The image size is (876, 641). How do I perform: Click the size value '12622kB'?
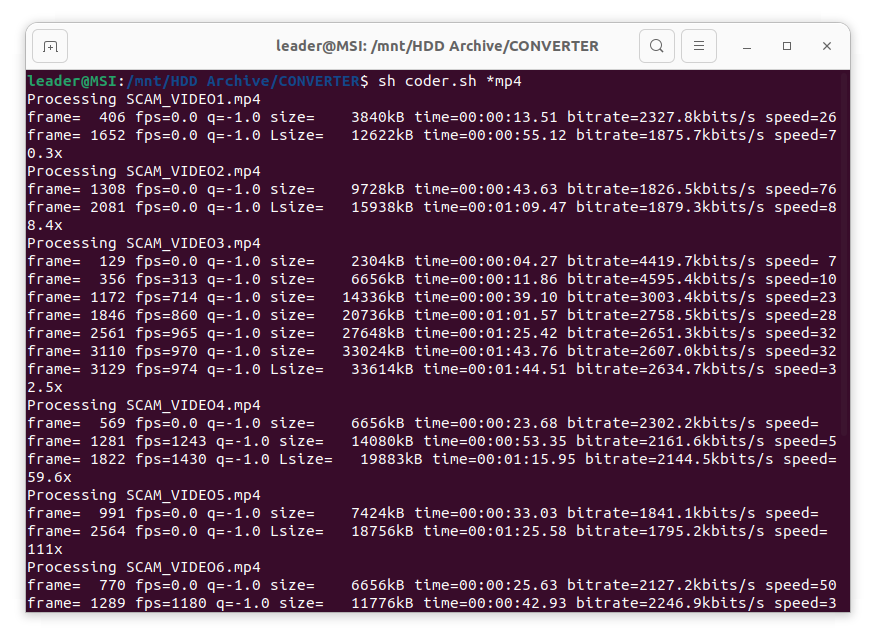[x=383, y=135]
